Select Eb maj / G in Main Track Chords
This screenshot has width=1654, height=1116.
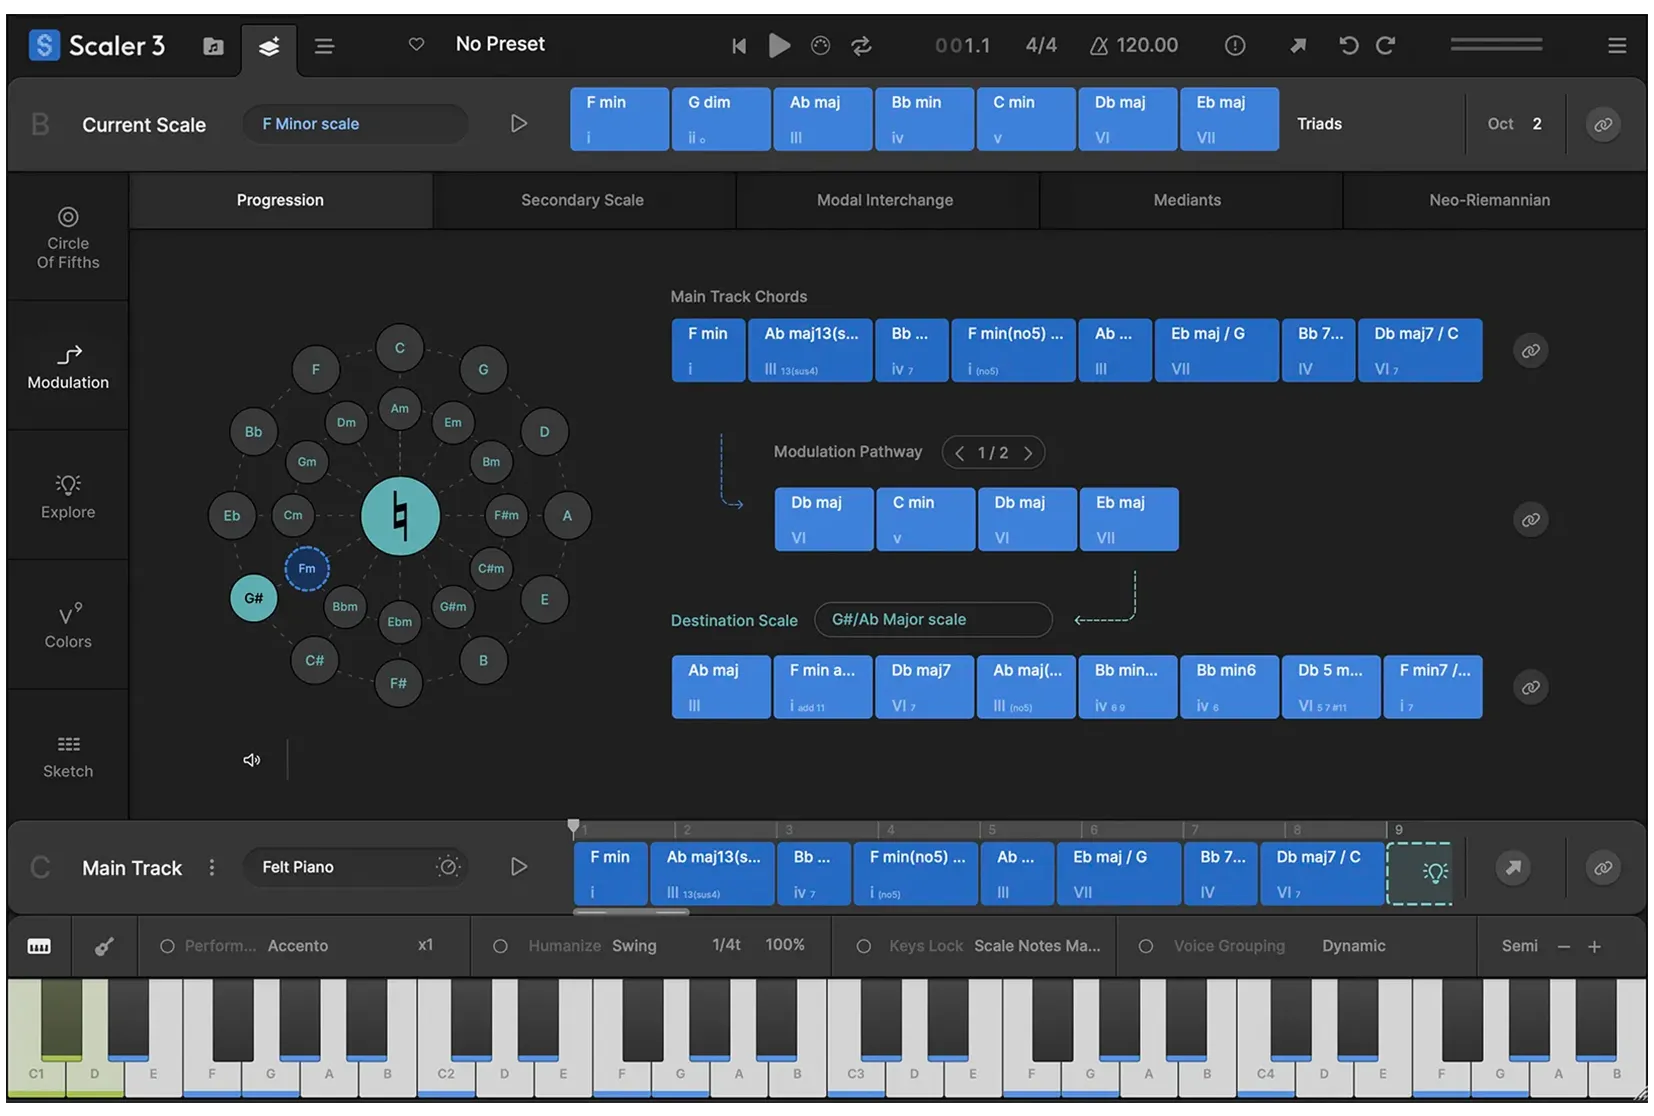(1217, 350)
